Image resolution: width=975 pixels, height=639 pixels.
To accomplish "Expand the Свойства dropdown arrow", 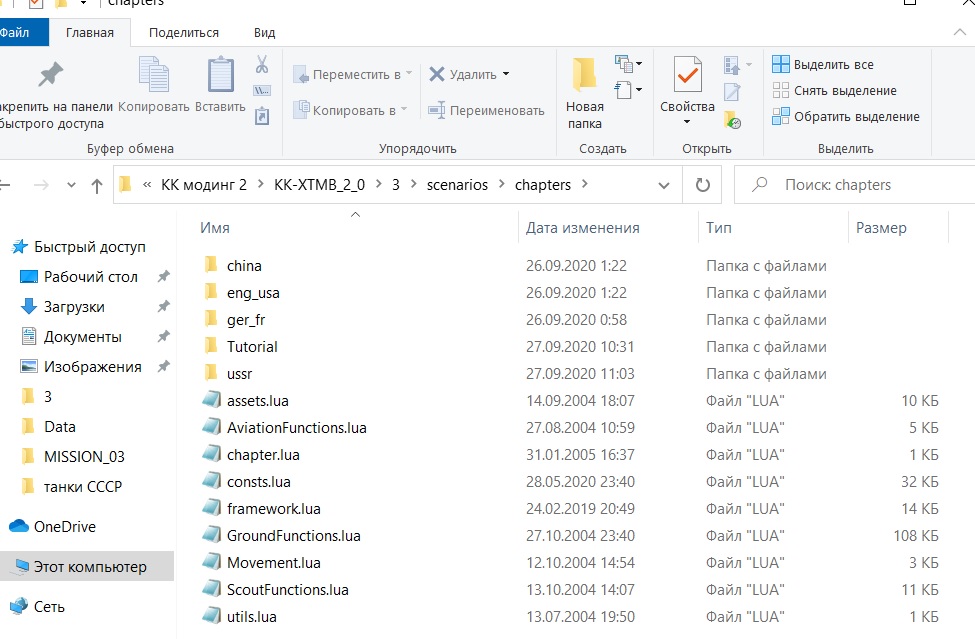I will point(687,122).
